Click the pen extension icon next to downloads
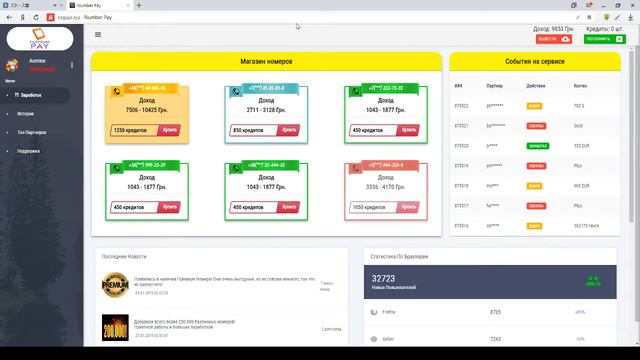Screen dimensions: 640x360 [x=618, y=17]
